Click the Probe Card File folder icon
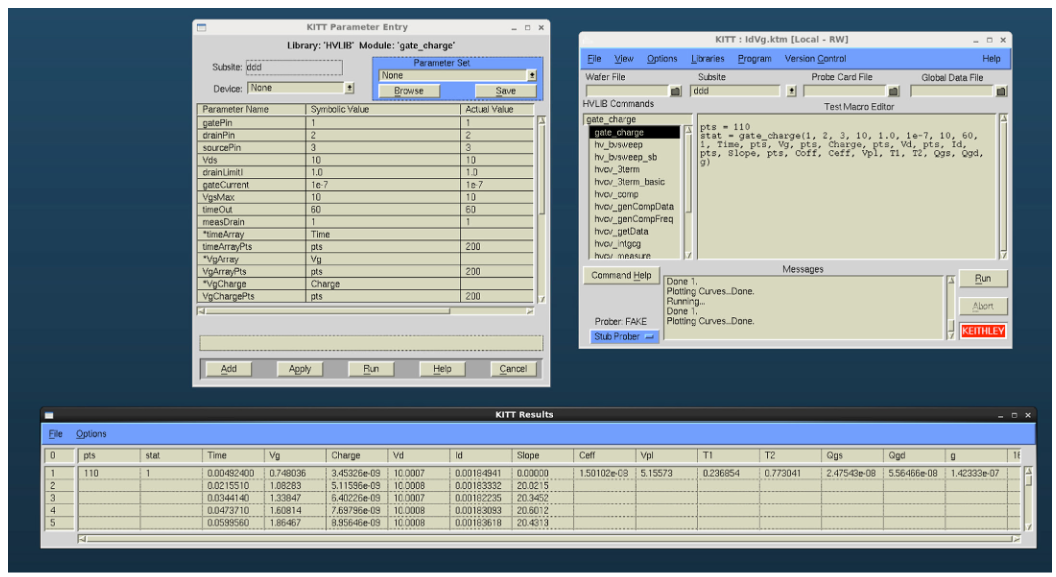The width and height of the screenshot is (1056, 577). [893, 91]
